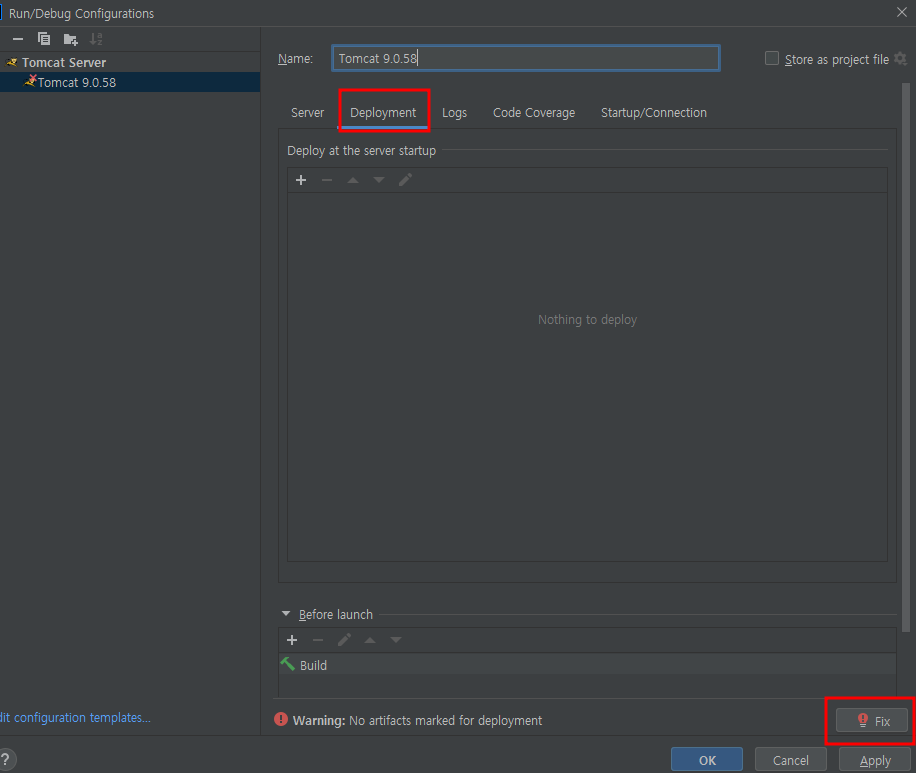Image resolution: width=916 pixels, height=773 pixels.
Task: Add a Before launch task
Action: pyautogui.click(x=292, y=640)
